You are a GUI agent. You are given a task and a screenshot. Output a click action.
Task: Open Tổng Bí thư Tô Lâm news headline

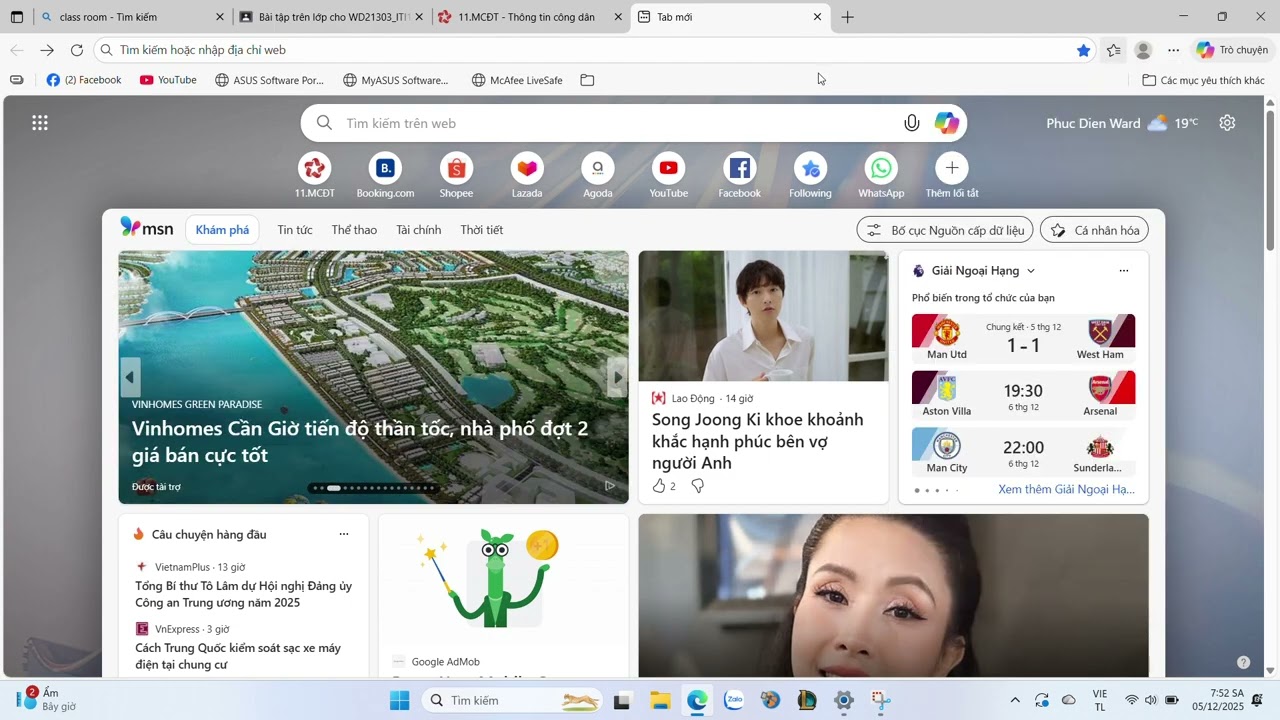pos(243,594)
